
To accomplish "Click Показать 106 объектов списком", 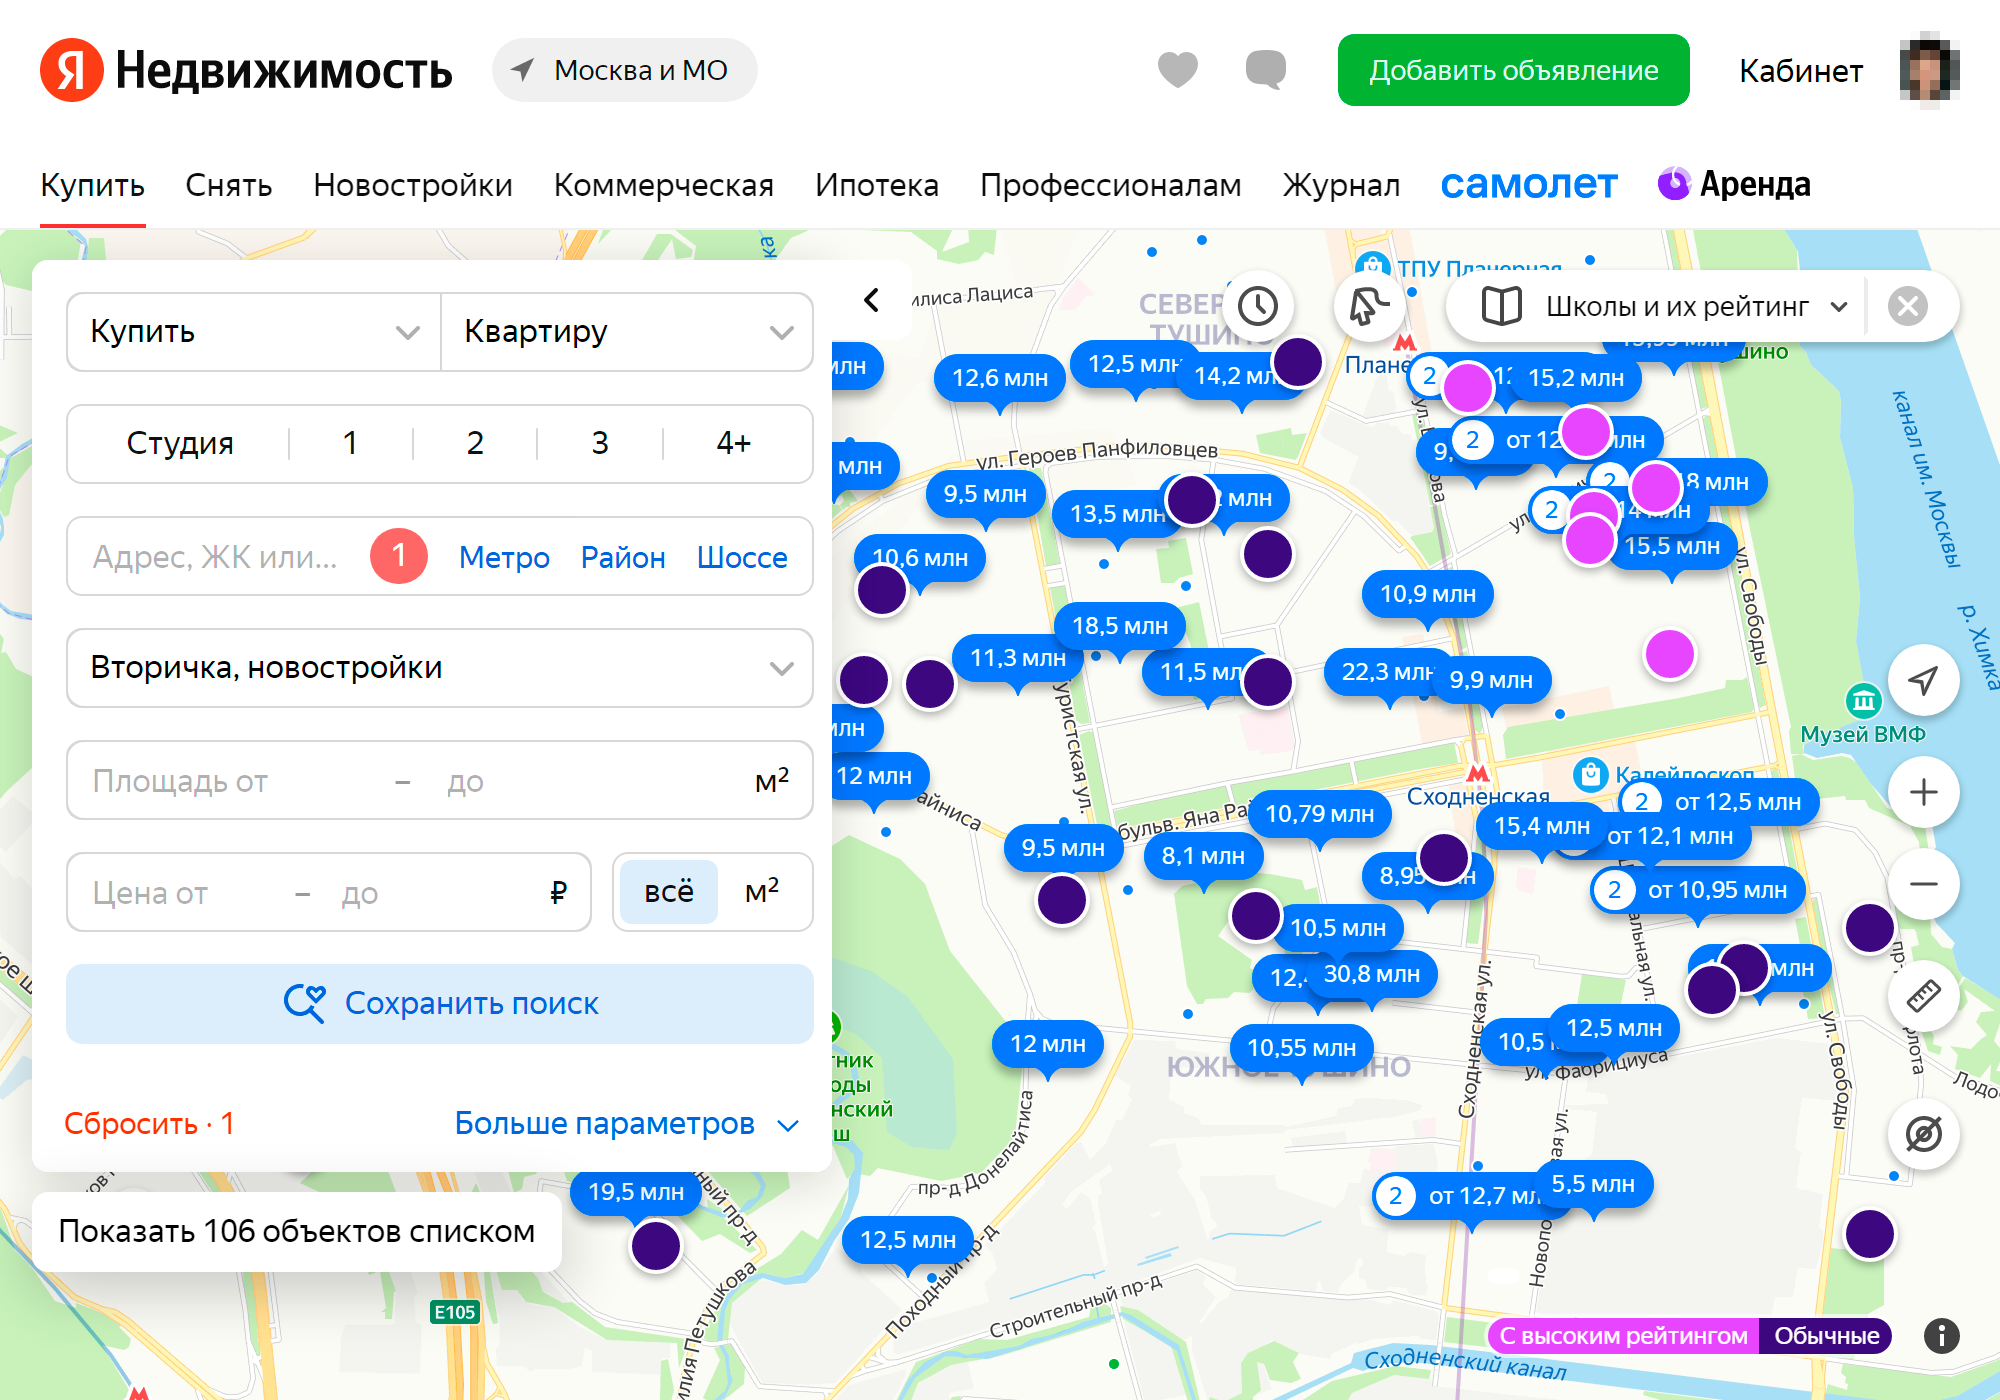I will pos(297,1232).
